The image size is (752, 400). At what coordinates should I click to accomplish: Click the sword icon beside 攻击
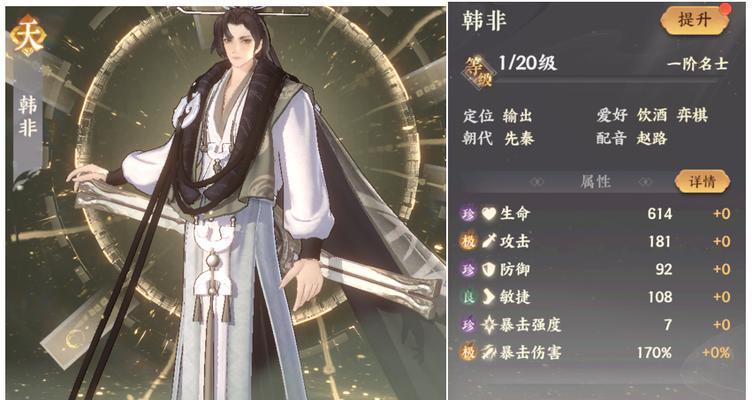[x=489, y=241]
